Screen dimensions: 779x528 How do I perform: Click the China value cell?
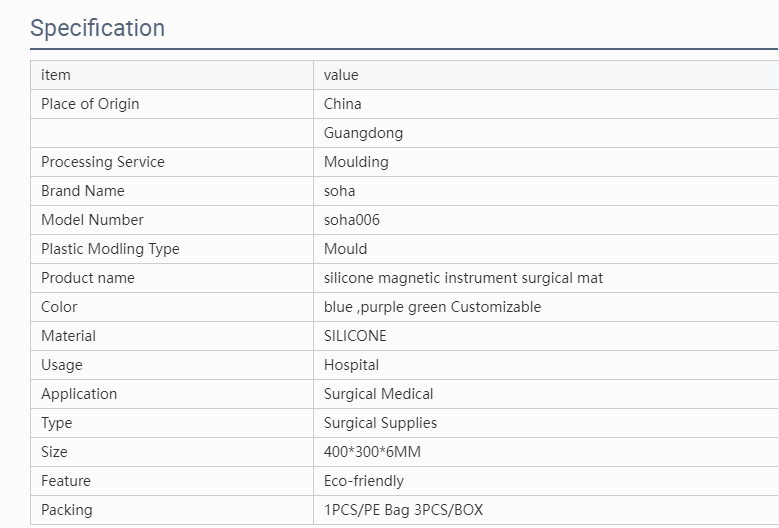pyautogui.click(x=546, y=104)
